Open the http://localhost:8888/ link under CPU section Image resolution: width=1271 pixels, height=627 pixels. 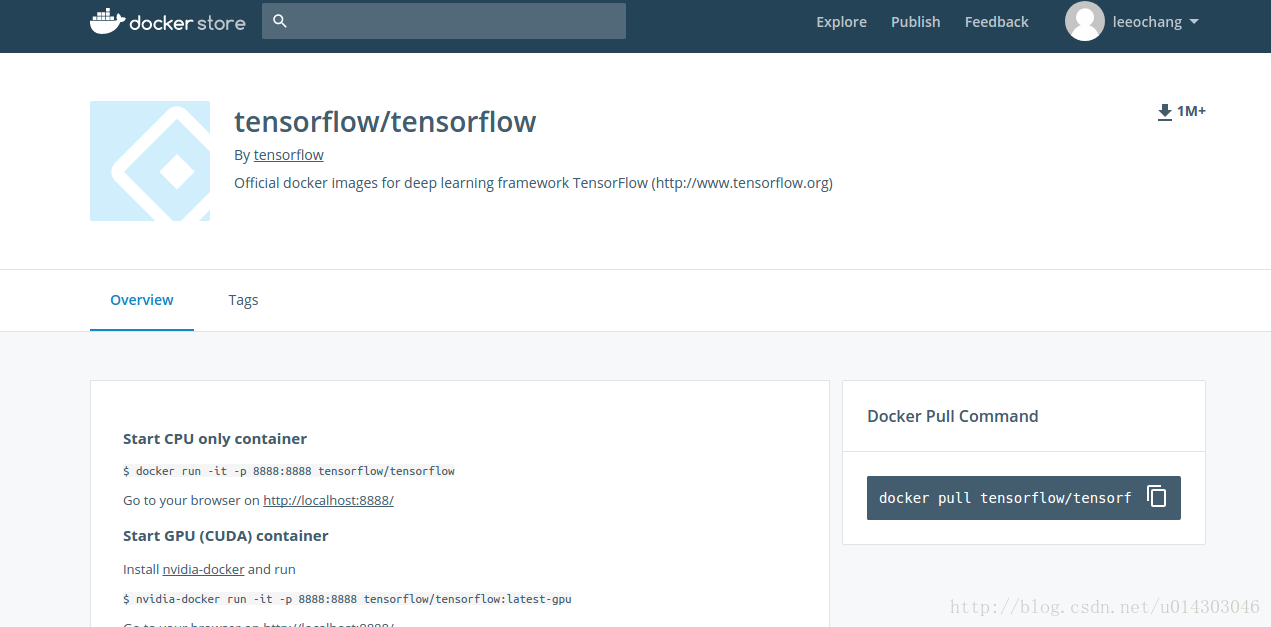(x=328, y=500)
